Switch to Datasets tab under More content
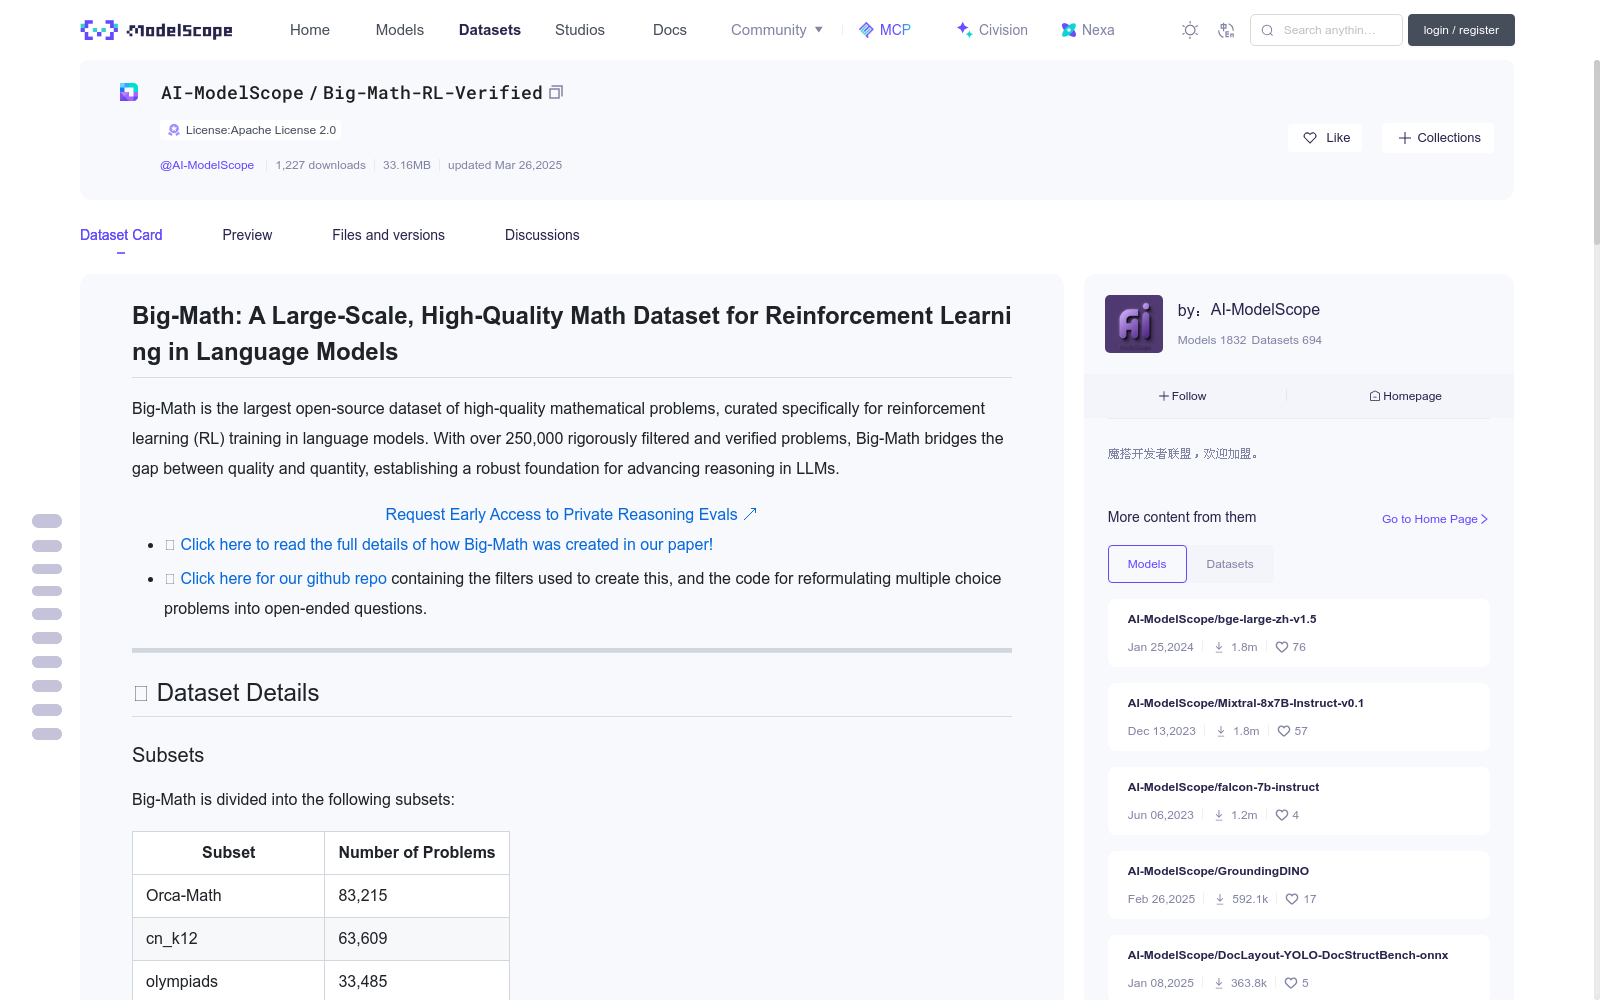Screen dimensions: 1600x1000 [x=1230, y=564]
